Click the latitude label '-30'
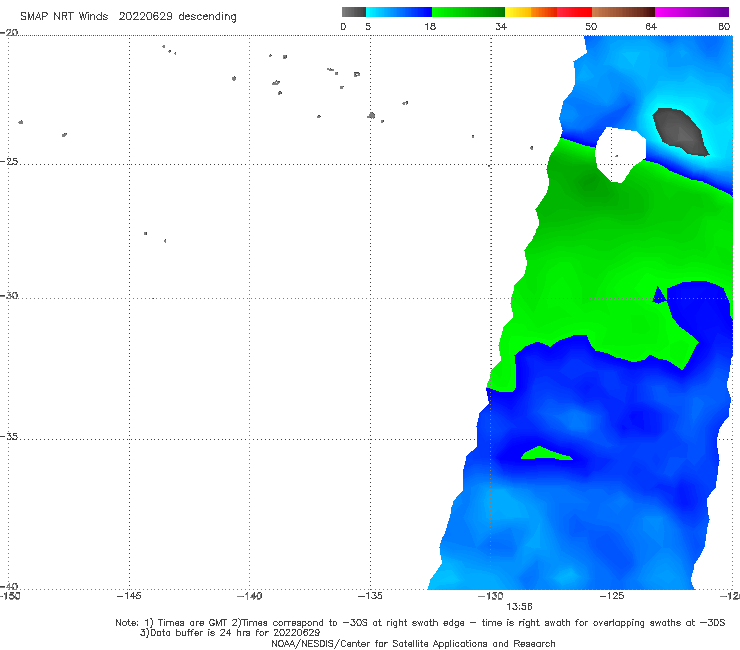 (9, 295)
